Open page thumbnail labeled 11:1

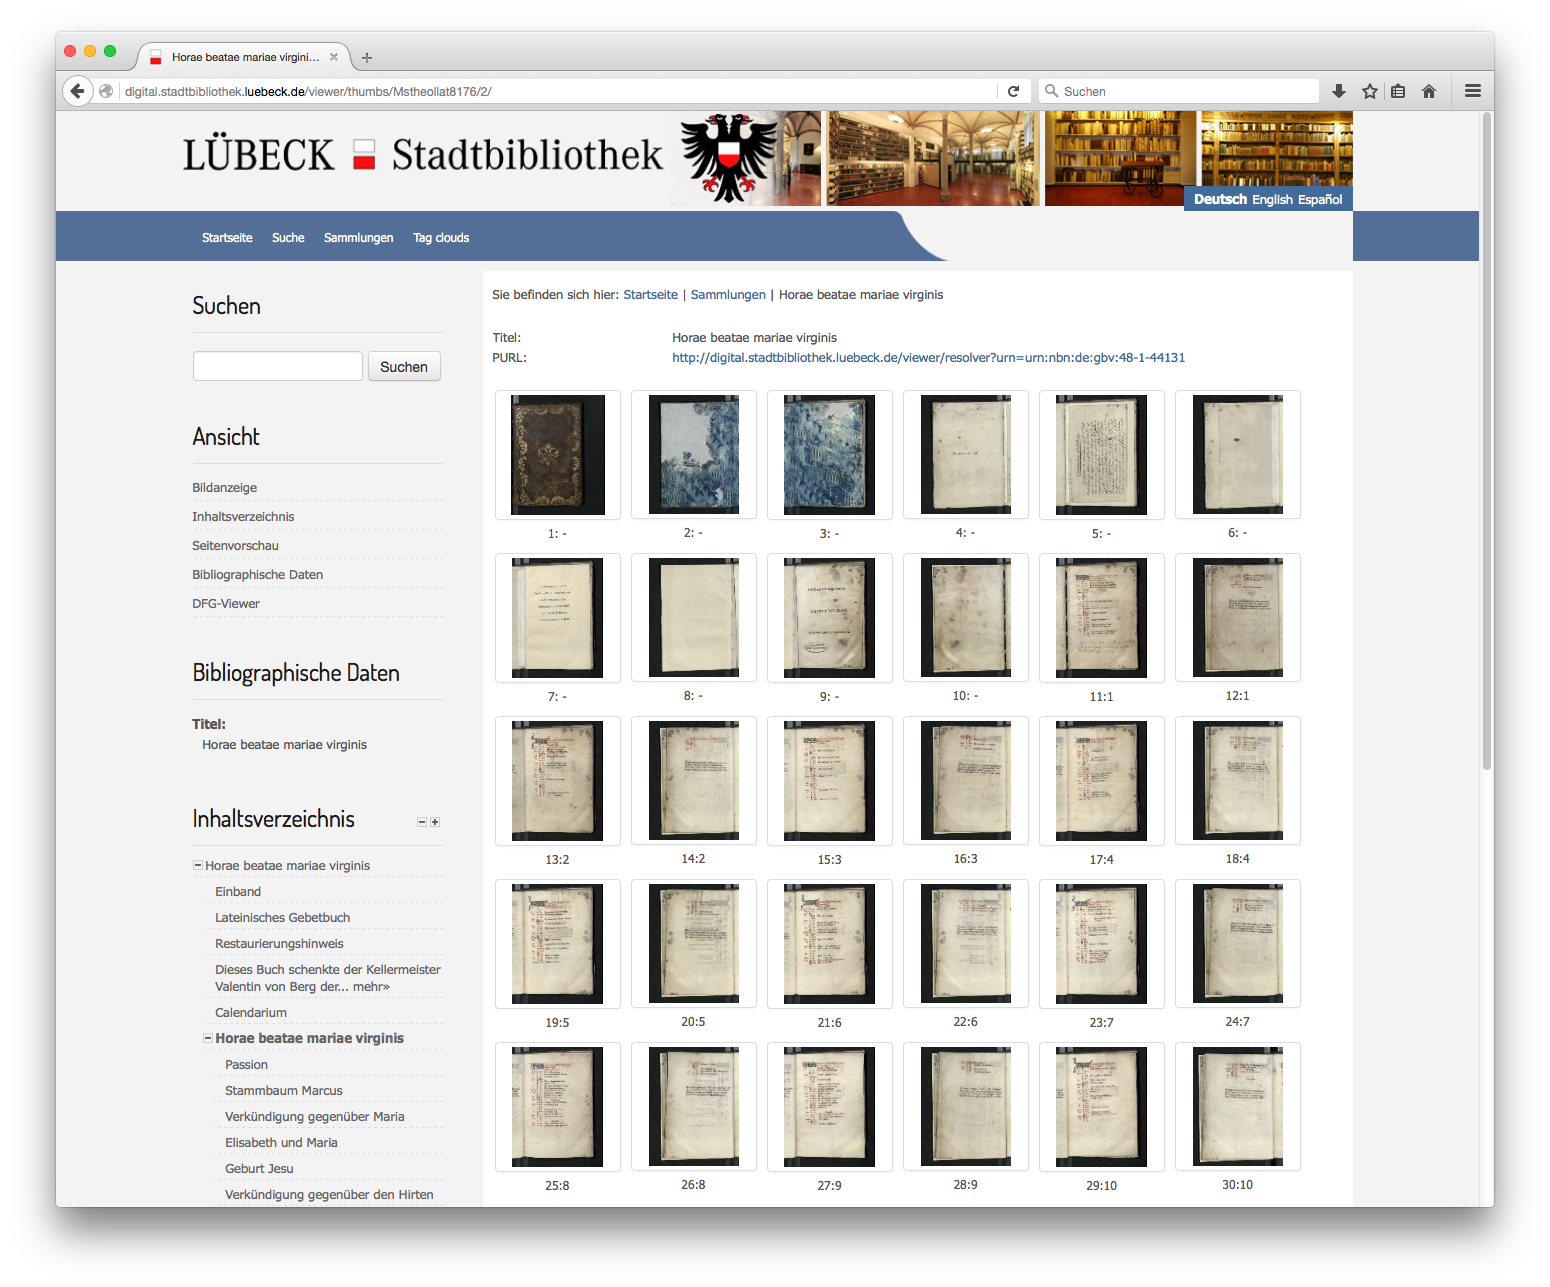pos(1102,618)
